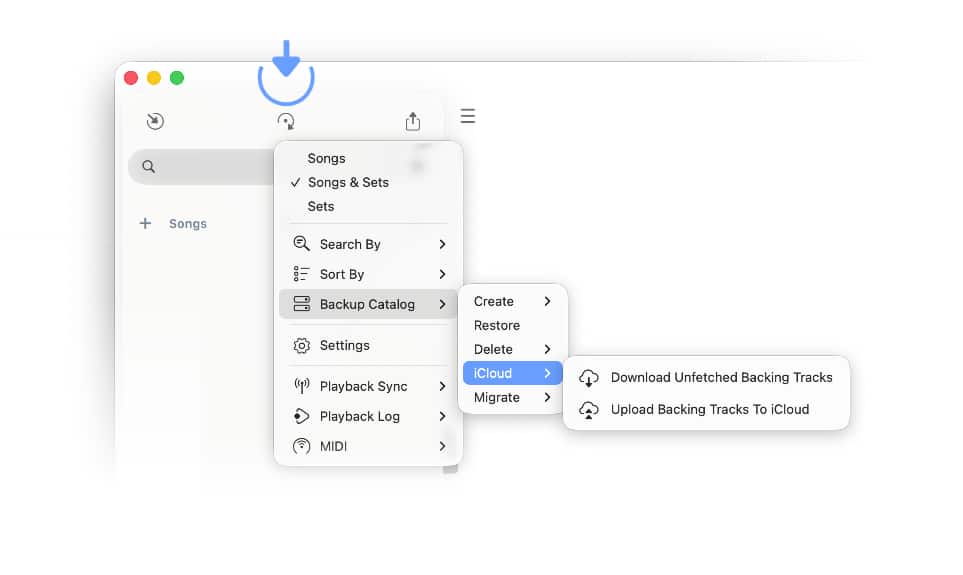This screenshot has height=575, width=963.
Task: Click the Backup Catalog menu label
Action: pyautogui.click(x=367, y=304)
